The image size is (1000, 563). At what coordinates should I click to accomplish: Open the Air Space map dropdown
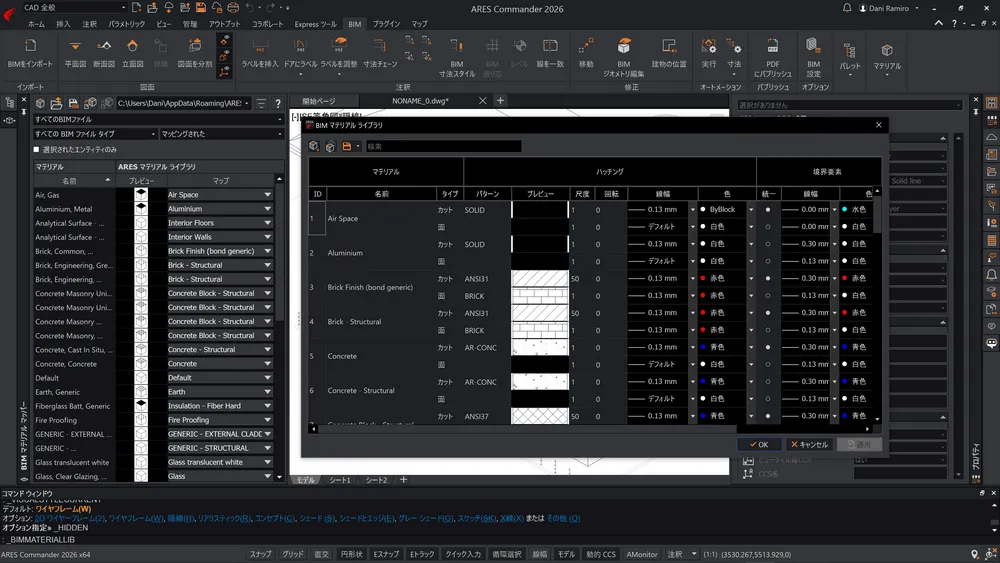(x=219, y=194)
